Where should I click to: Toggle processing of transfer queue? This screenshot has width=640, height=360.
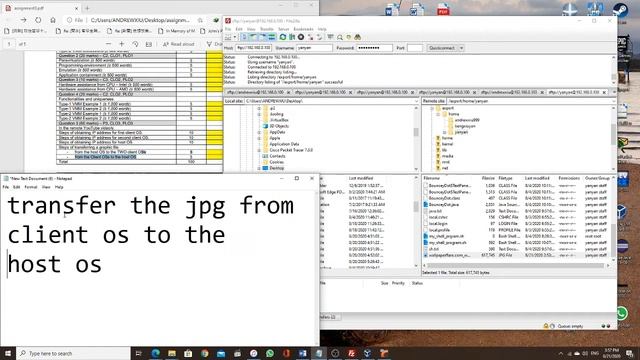292,37
